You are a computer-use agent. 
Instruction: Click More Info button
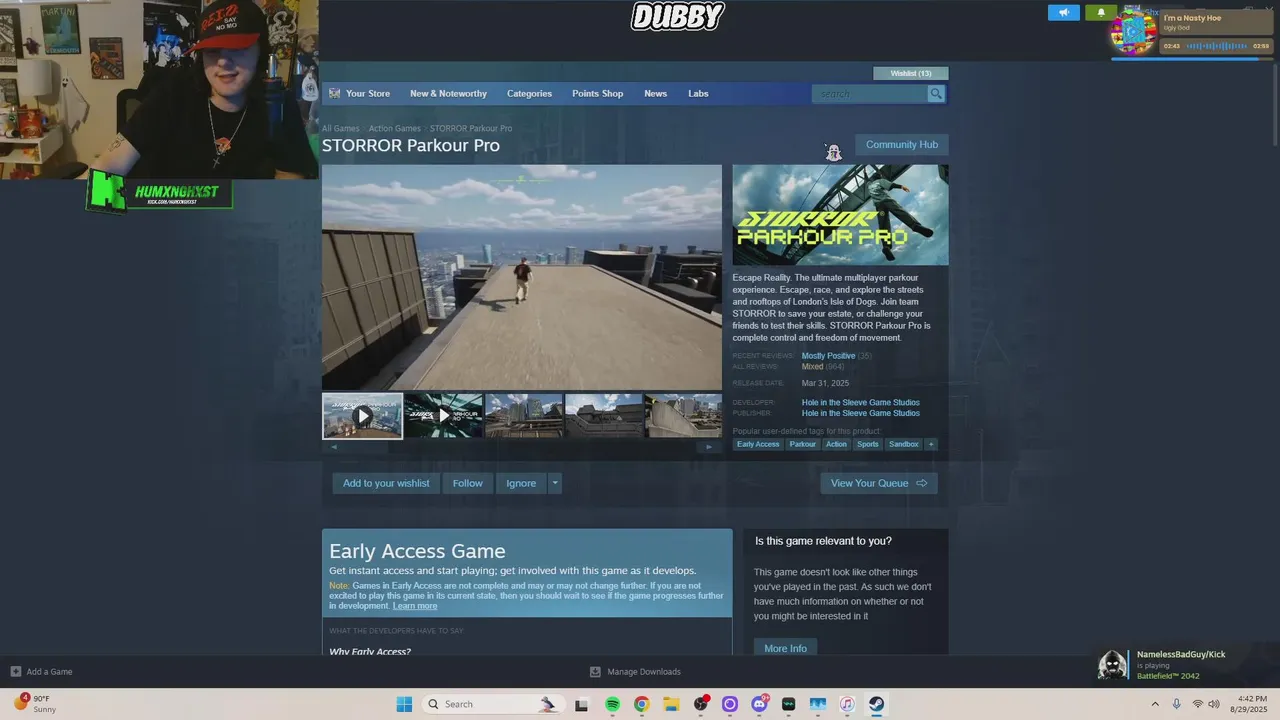tap(785, 648)
